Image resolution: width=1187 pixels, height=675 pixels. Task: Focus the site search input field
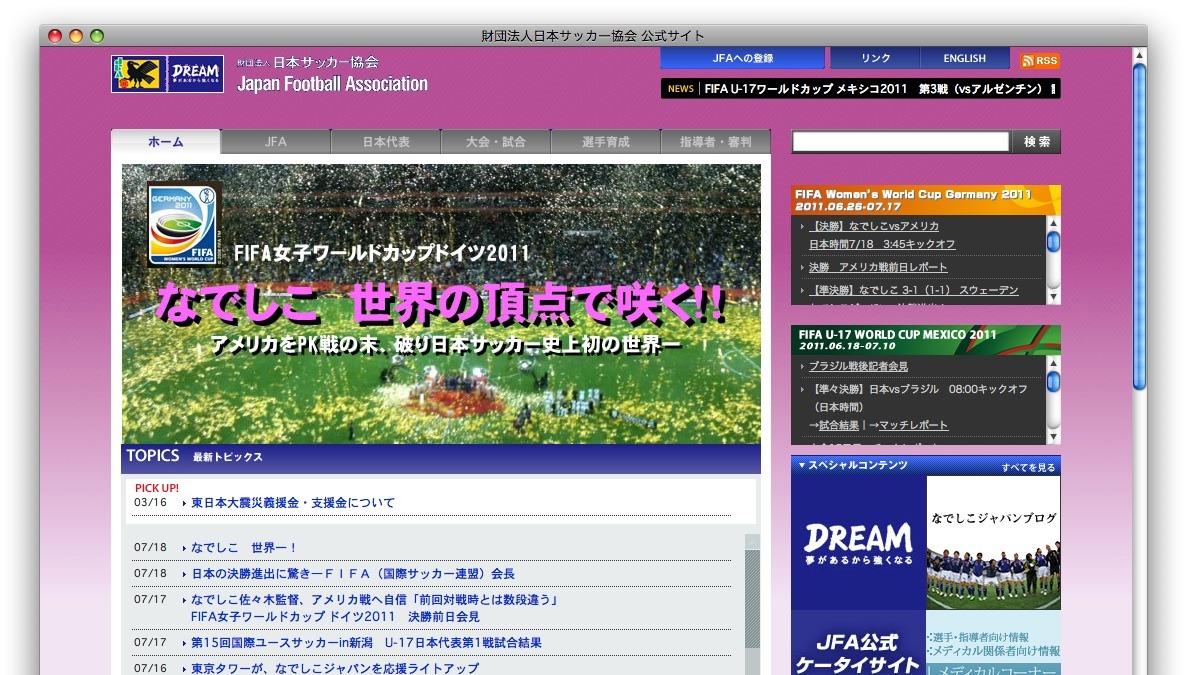(900, 142)
